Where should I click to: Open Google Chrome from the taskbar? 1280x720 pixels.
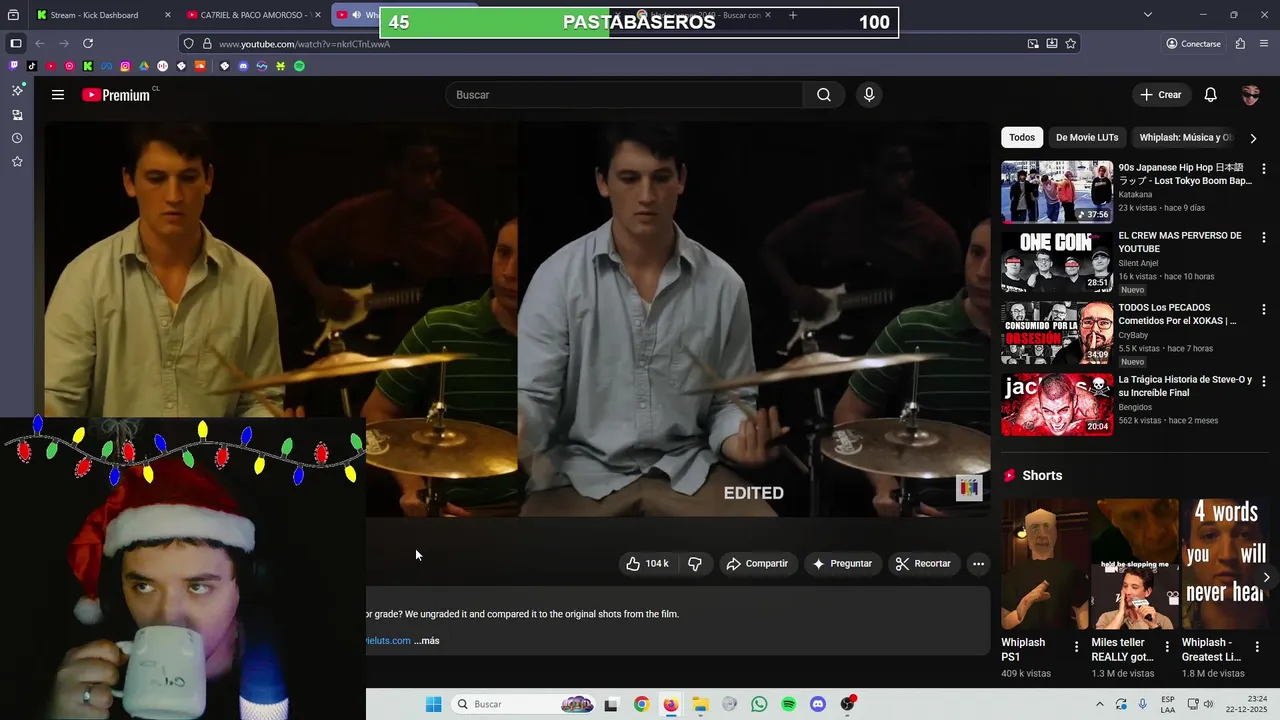[641, 705]
